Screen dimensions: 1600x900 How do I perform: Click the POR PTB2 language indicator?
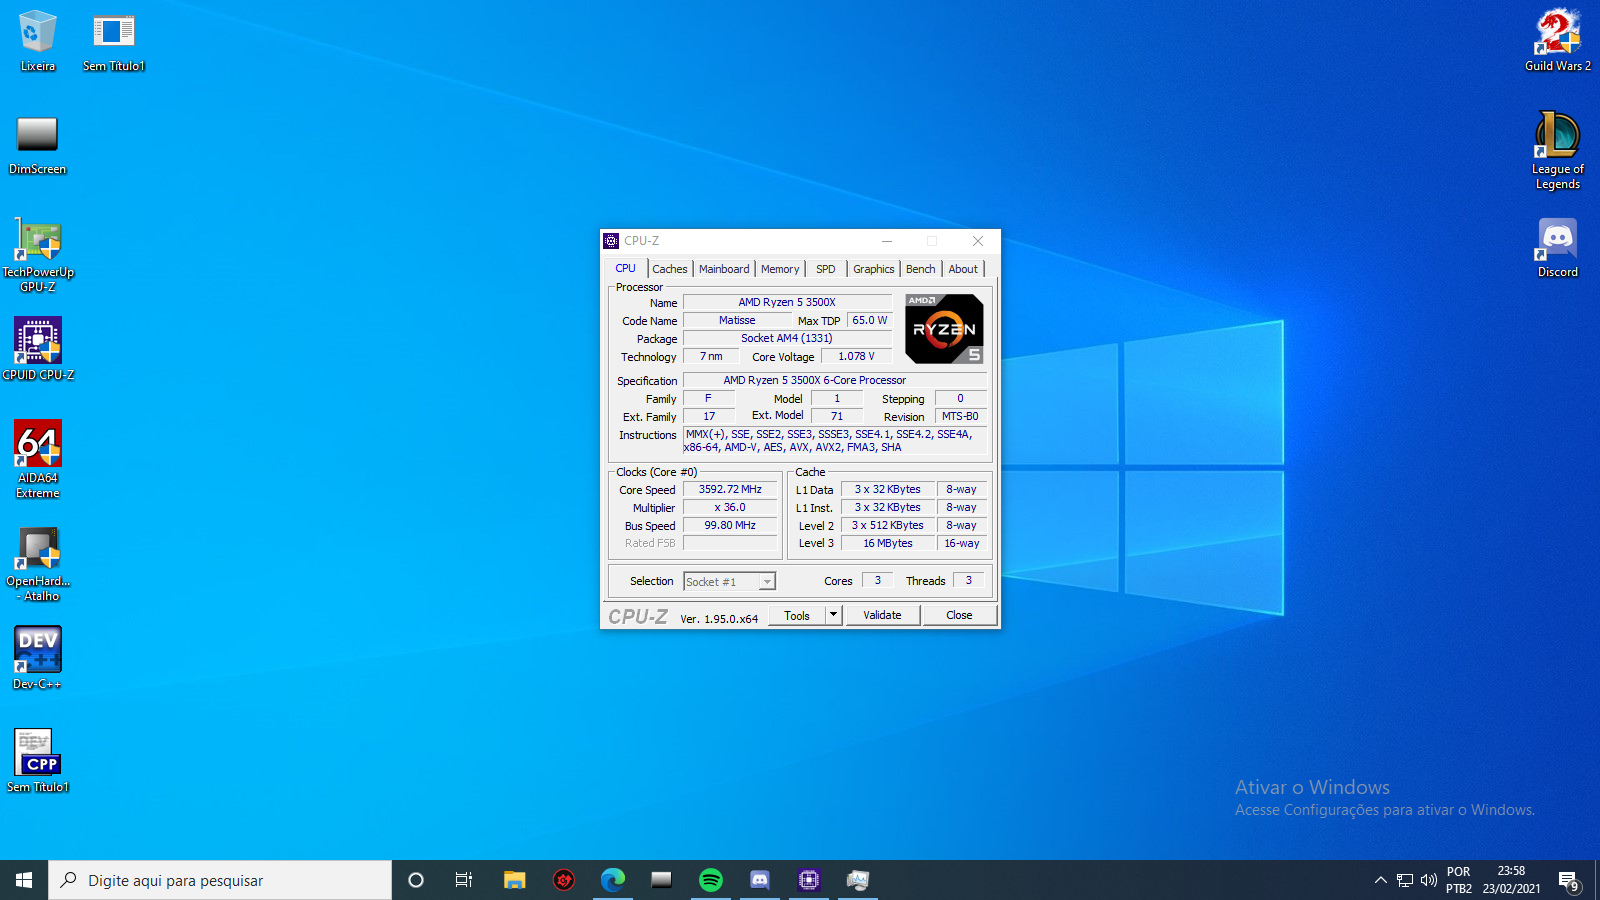(1459, 880)
